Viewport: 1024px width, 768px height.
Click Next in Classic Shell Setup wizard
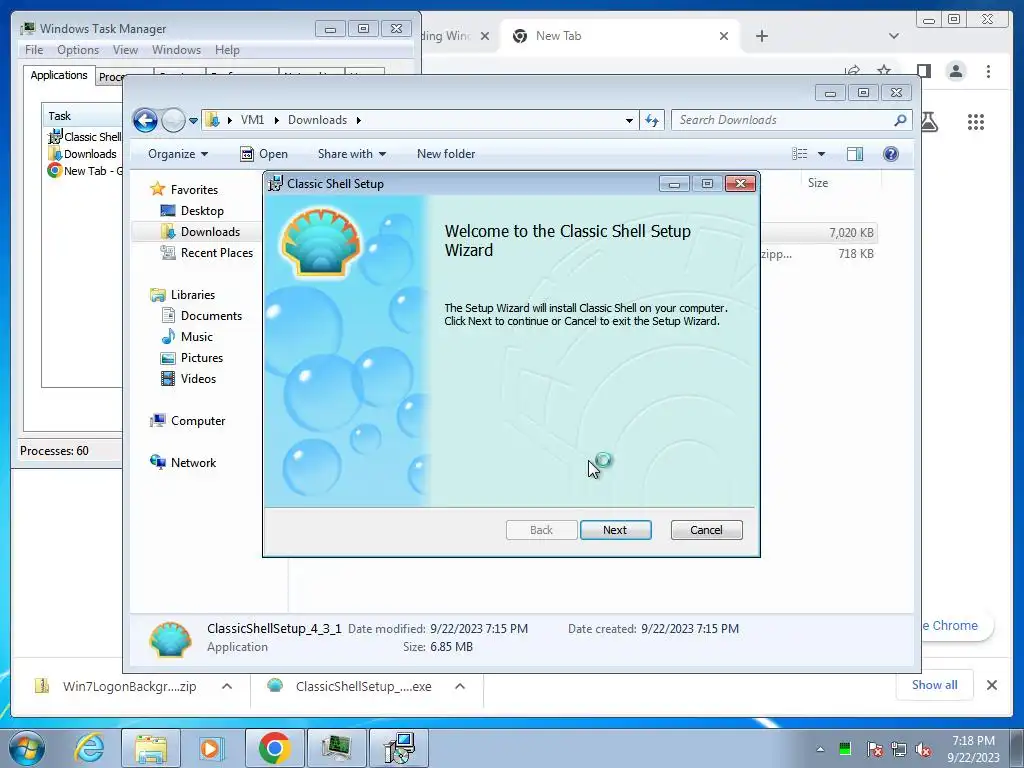[x=615, y=530]
